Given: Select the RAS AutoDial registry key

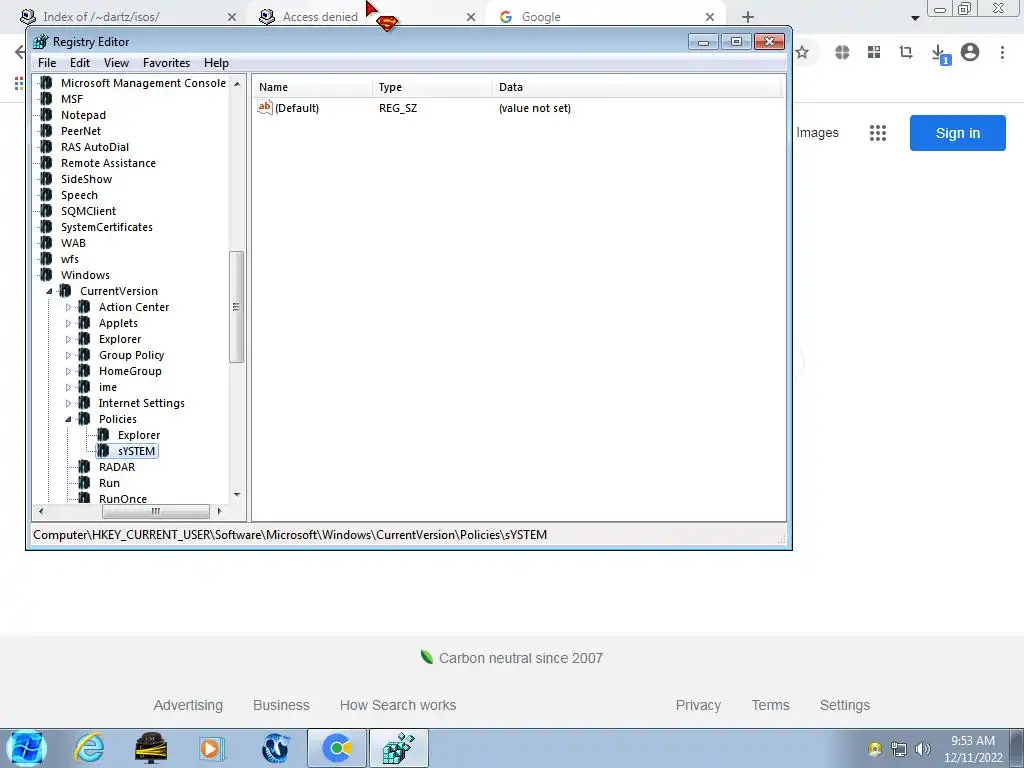Looking at the screenshot, I should click(x=95, y=147).
